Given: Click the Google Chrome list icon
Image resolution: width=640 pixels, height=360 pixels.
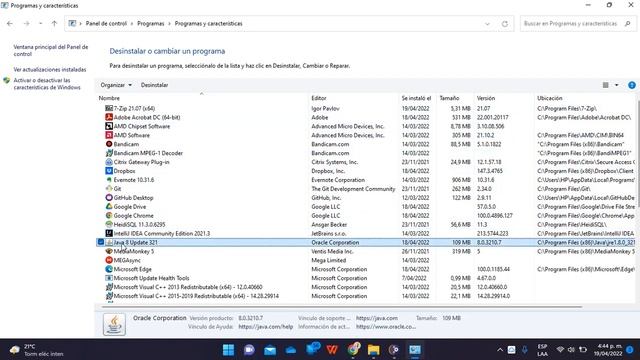Looking at the screenshot, I should tap(109, 216).
